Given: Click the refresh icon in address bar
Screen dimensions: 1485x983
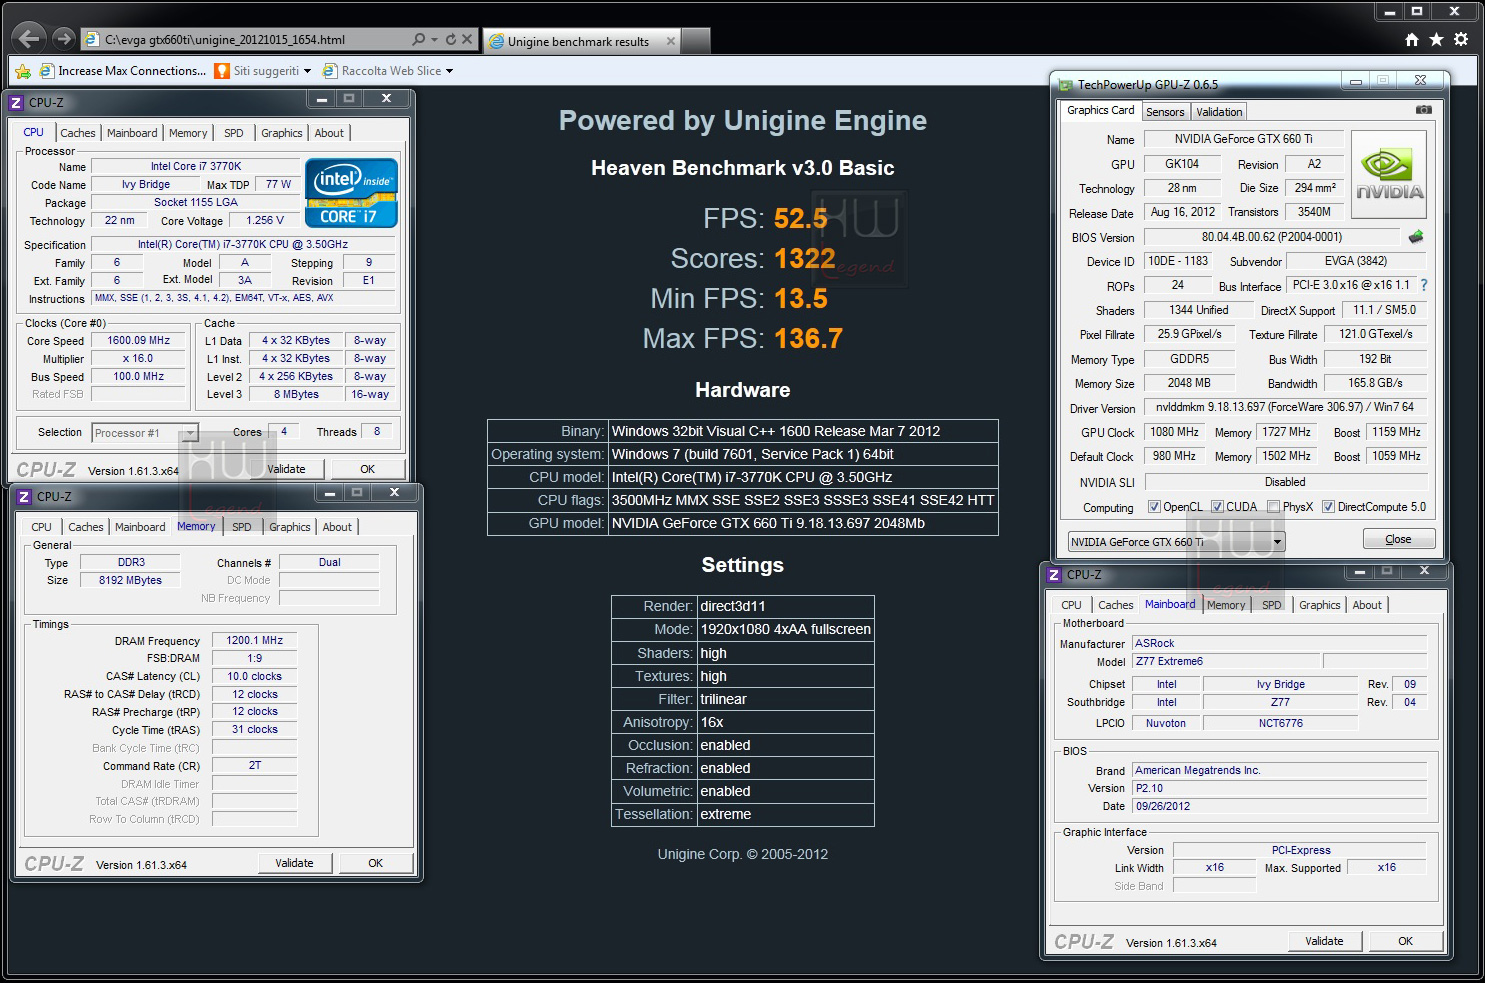Looking at the screenshot, I should click(451, 39).
